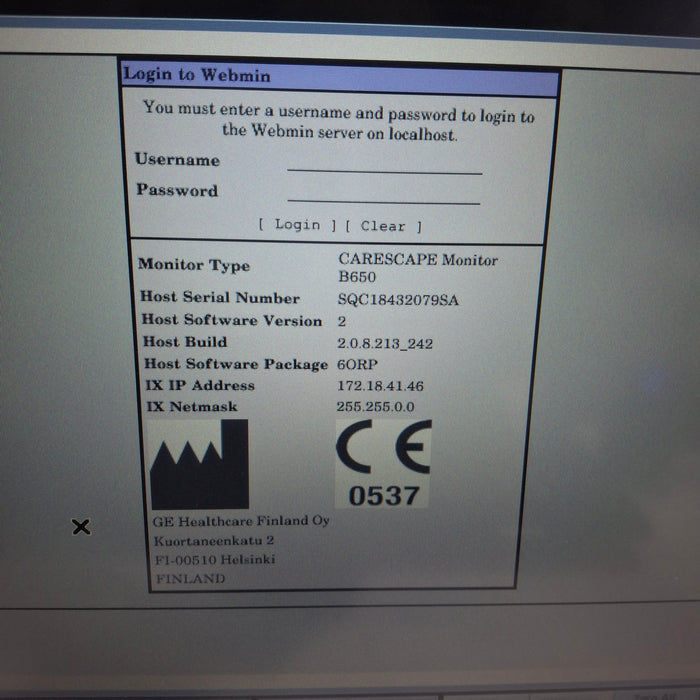Click the [ Clear ] button

click(x=383, y=226)
